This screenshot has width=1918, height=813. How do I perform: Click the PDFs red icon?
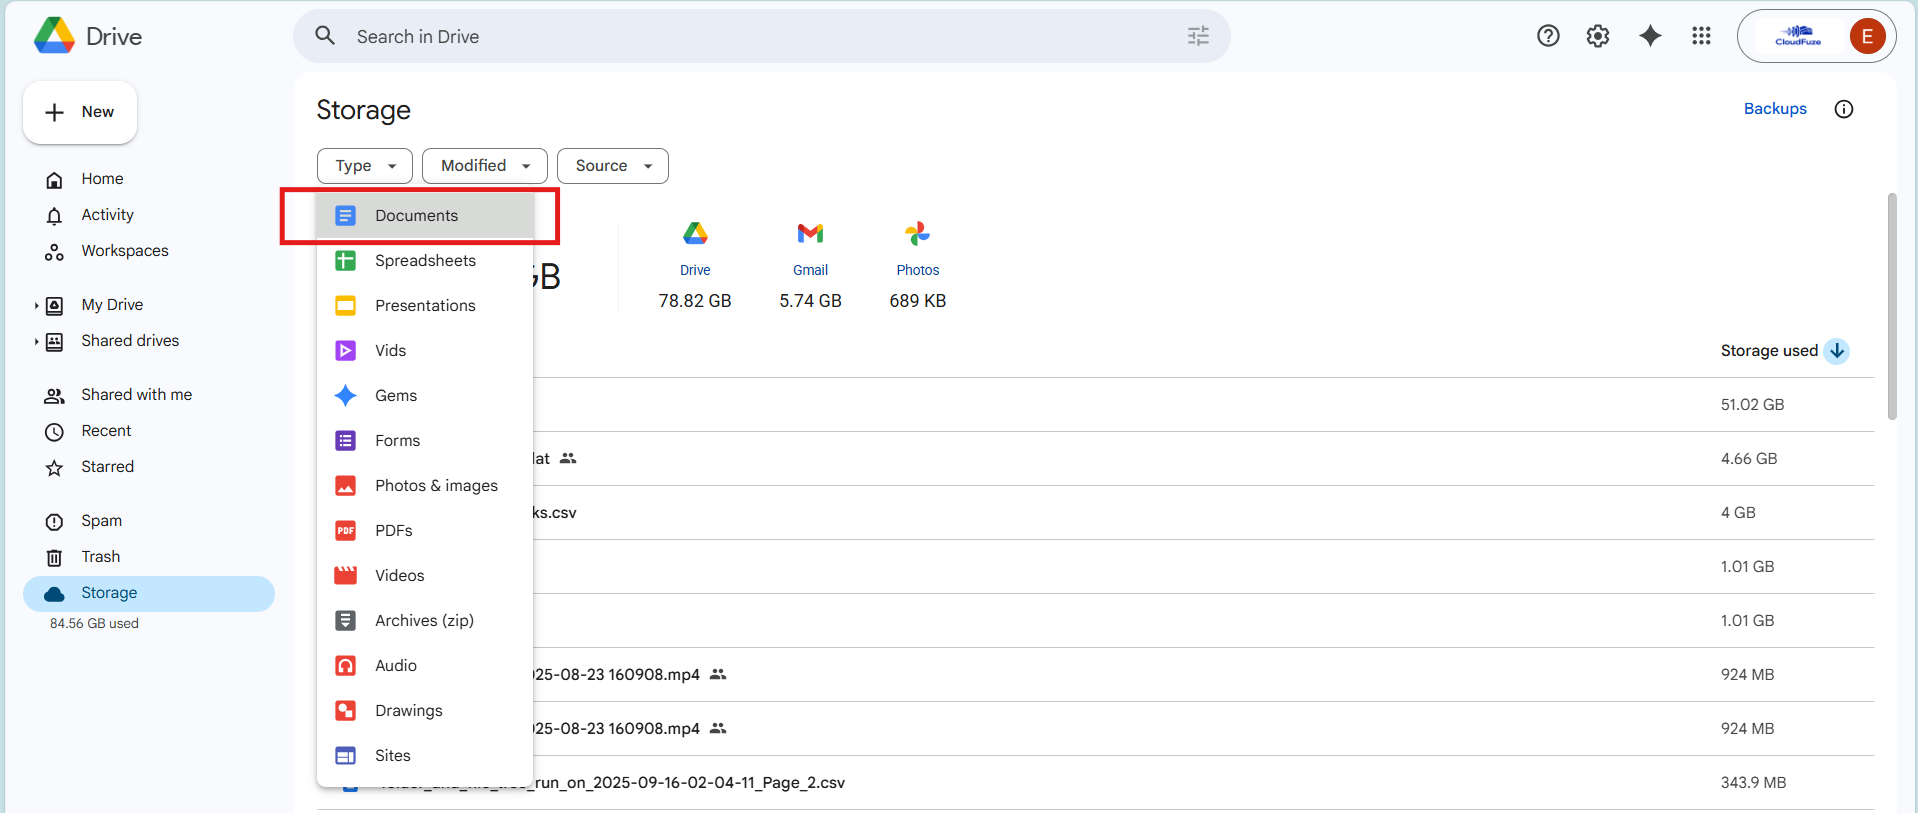[x=345, y=530]
